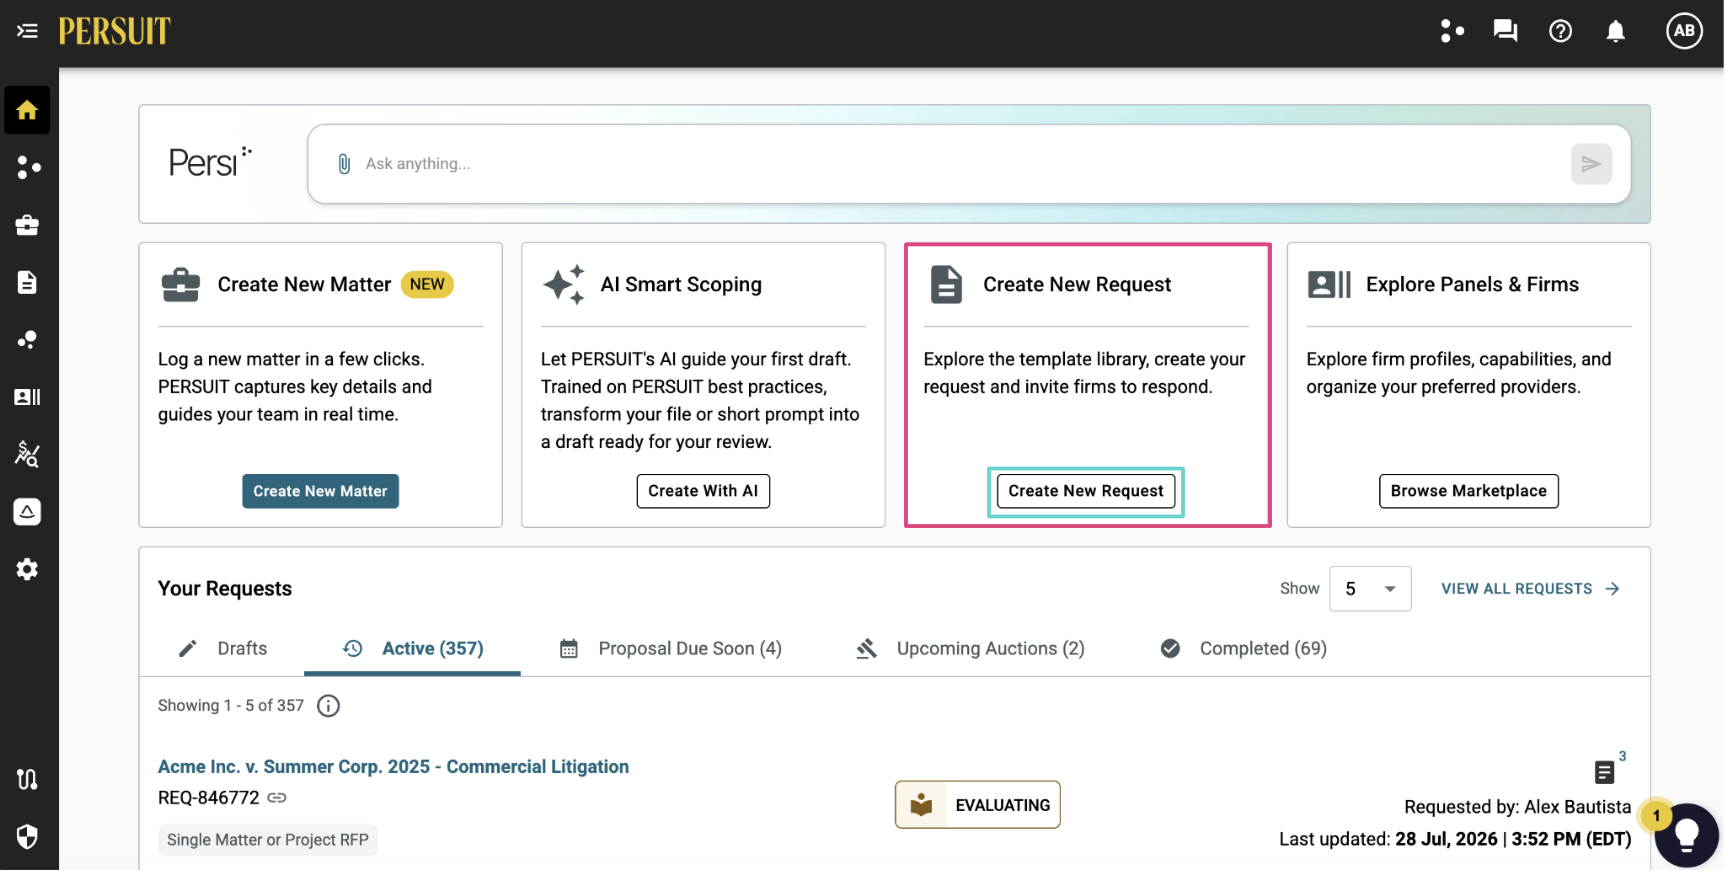Click the Explore Panels & Firms card title
This screenshot has height=878, width=1726.
click(x=1472, y=285)
